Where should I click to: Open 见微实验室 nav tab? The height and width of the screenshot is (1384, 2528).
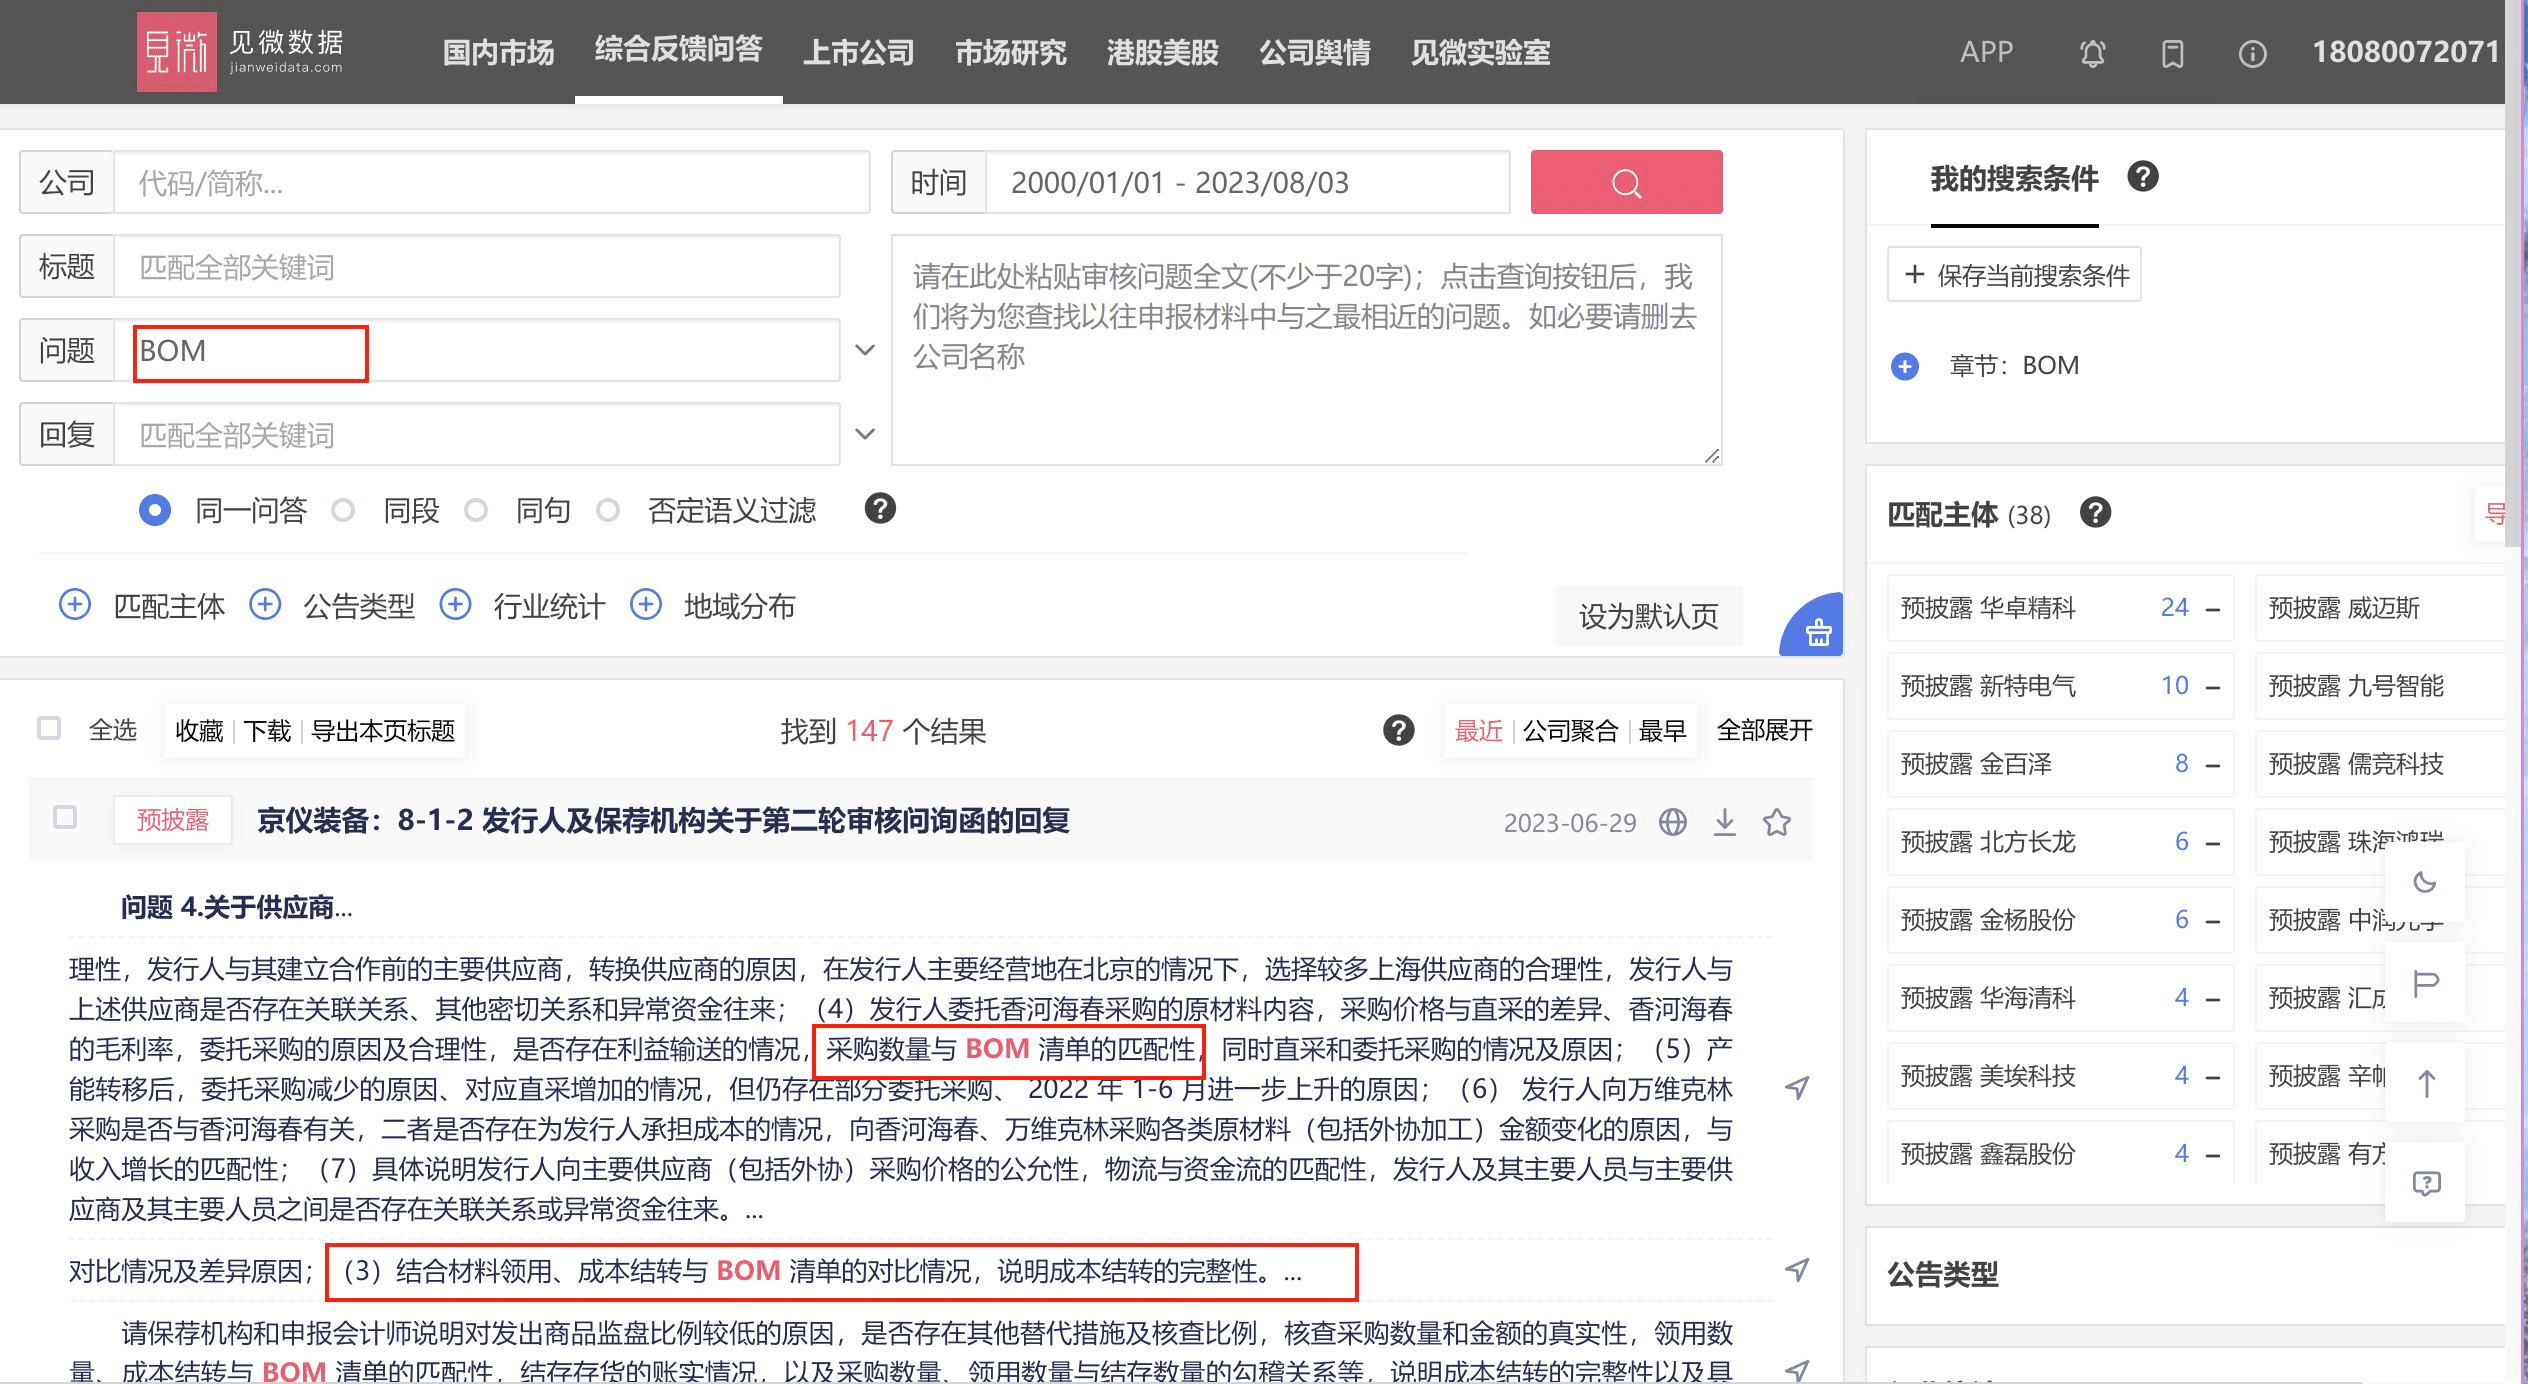[x=1480, y=52]
